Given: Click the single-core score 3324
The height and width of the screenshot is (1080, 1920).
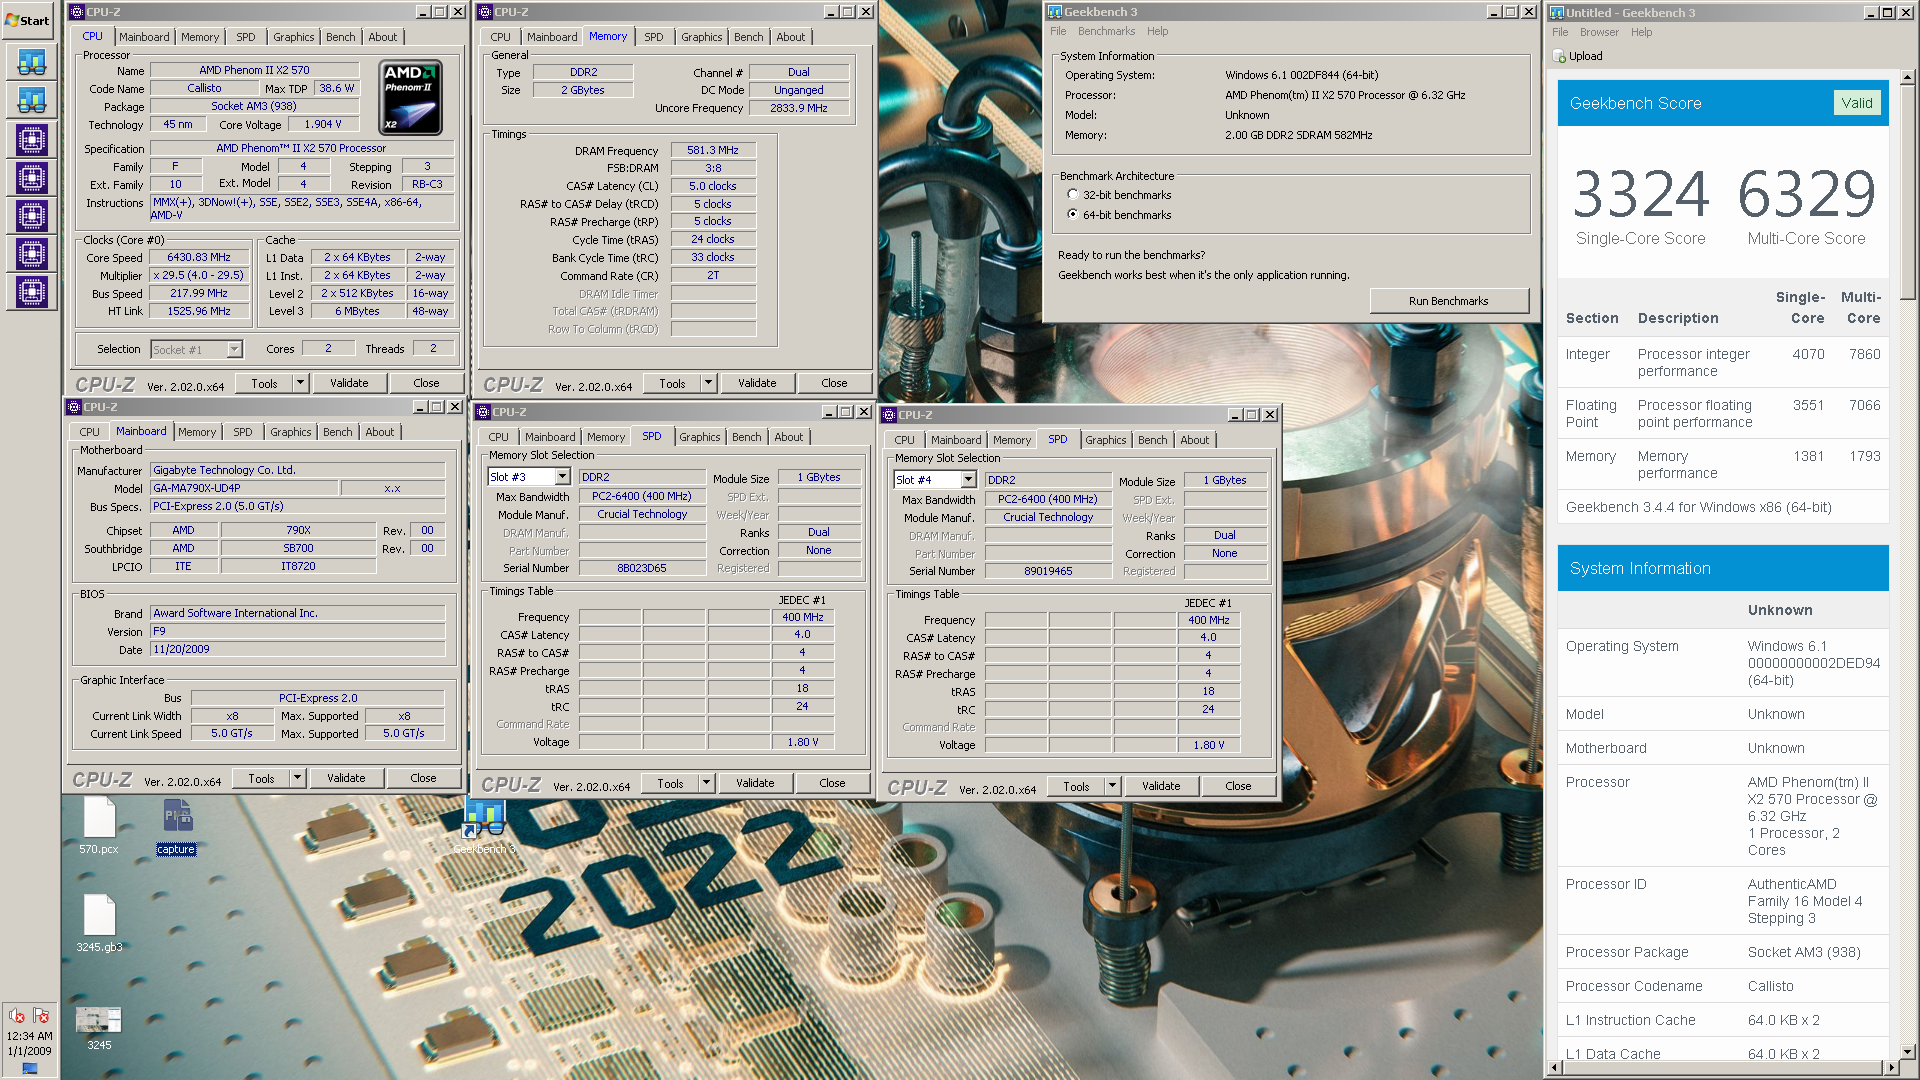Looking at the screenshot, I should click(x=1640, y=194).
